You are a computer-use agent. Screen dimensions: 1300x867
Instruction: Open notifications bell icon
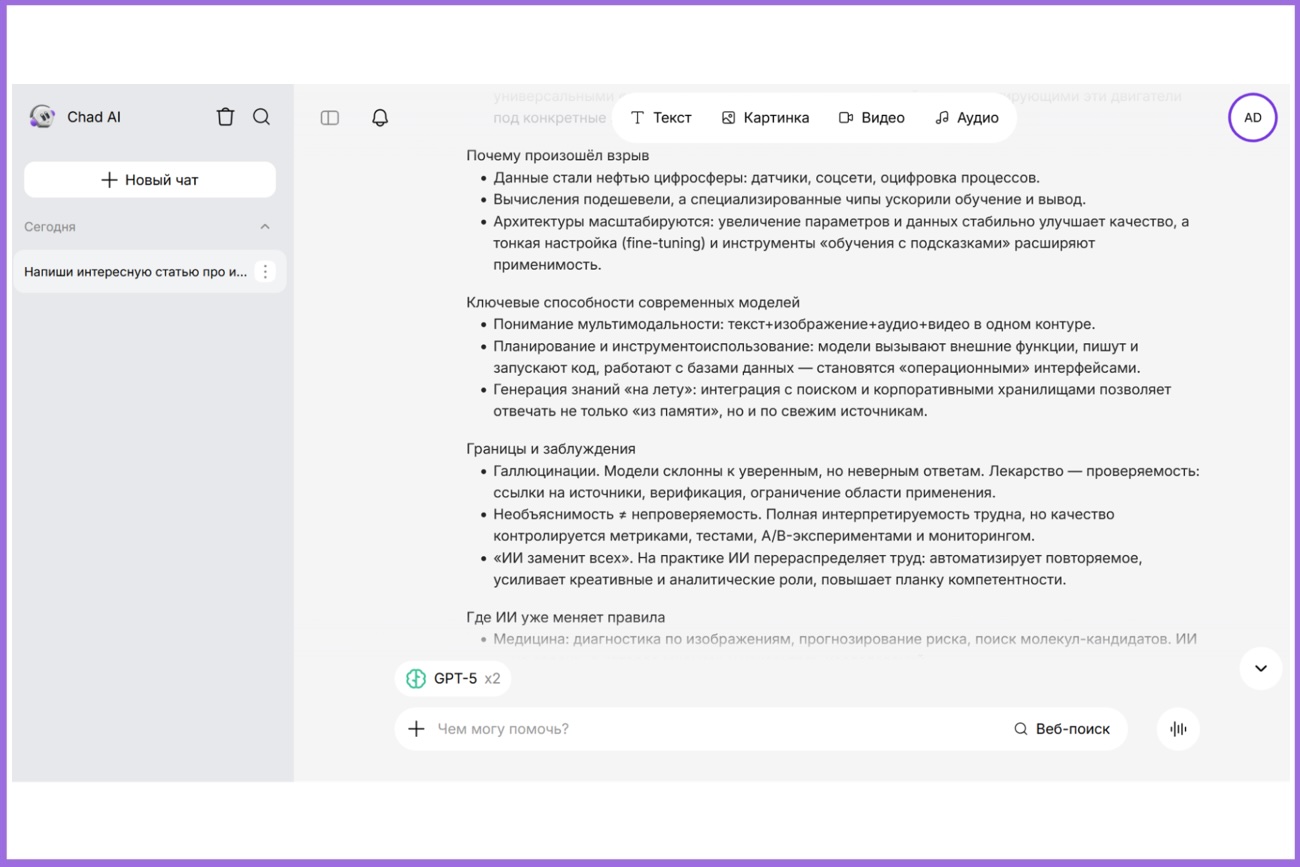(380, 118)
